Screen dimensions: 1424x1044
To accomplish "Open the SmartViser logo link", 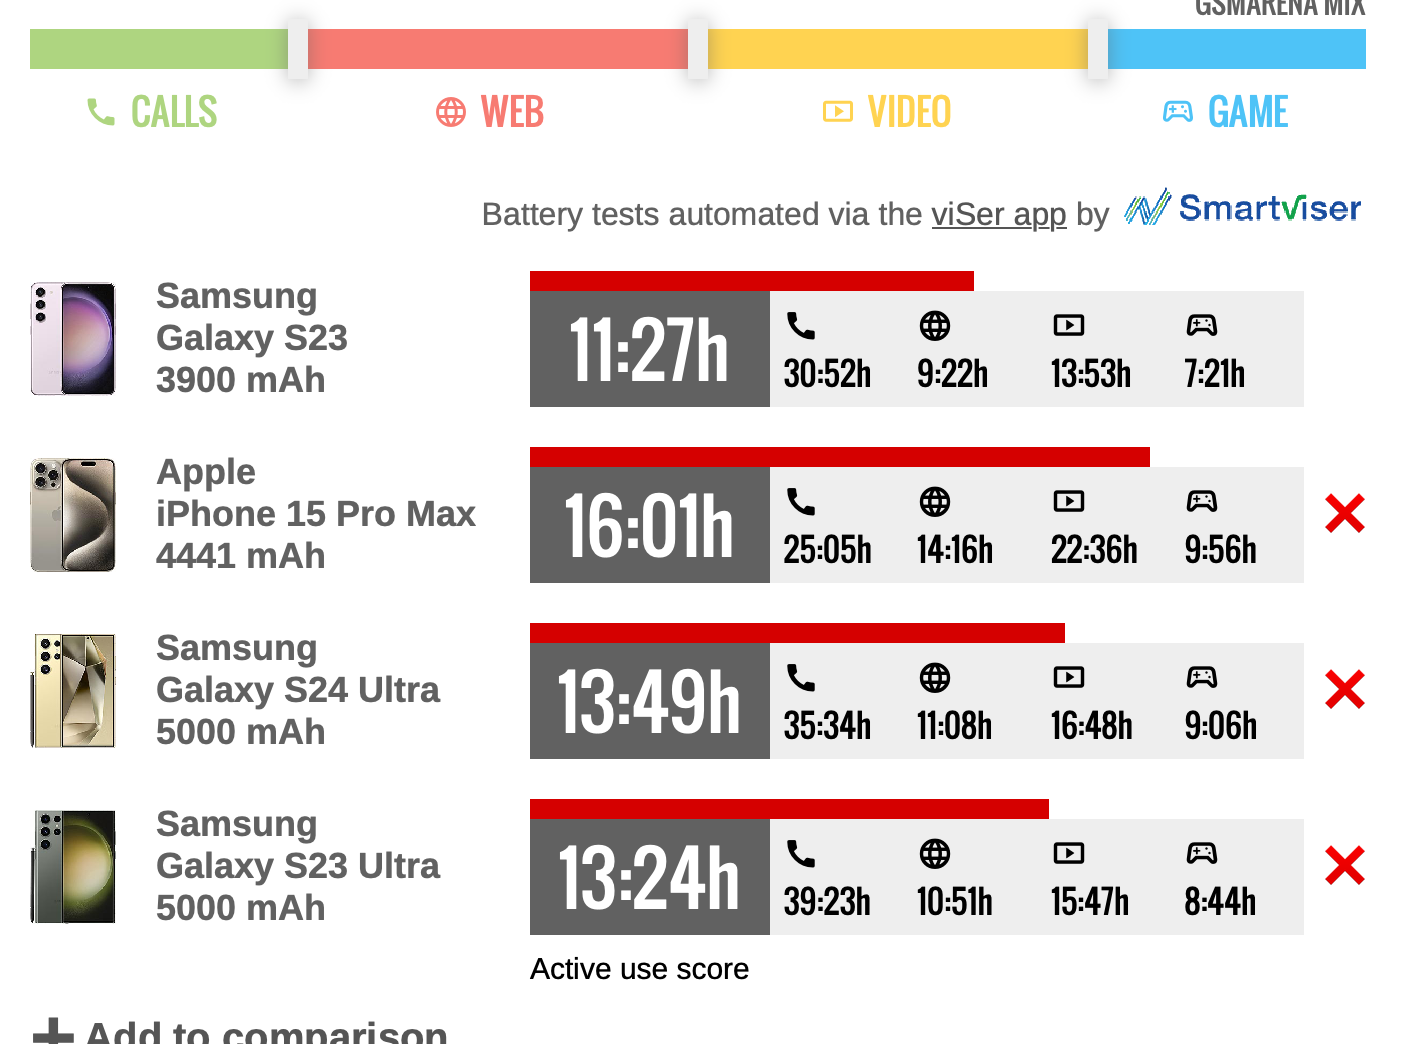I will click(1243, 208).
